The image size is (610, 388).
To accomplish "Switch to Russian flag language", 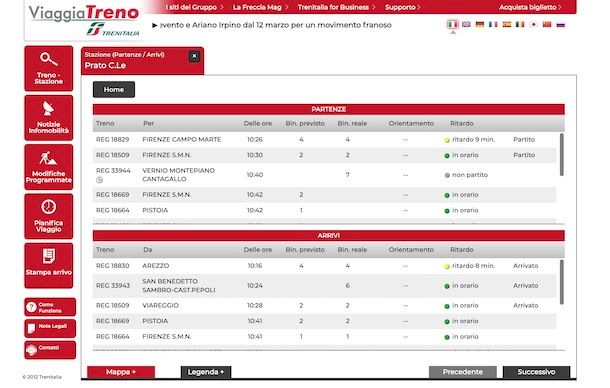I will point(560,24).
